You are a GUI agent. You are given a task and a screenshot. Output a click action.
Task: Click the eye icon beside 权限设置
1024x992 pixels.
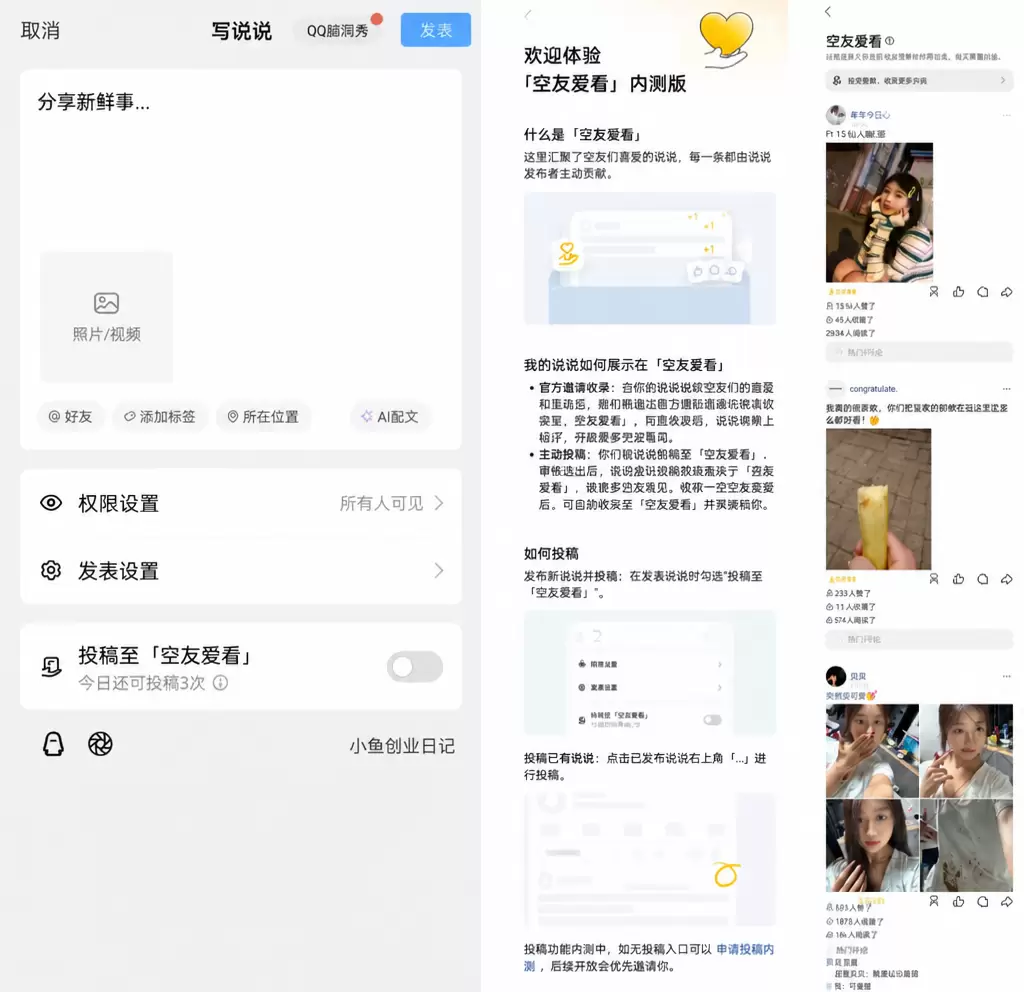[51, 504]
